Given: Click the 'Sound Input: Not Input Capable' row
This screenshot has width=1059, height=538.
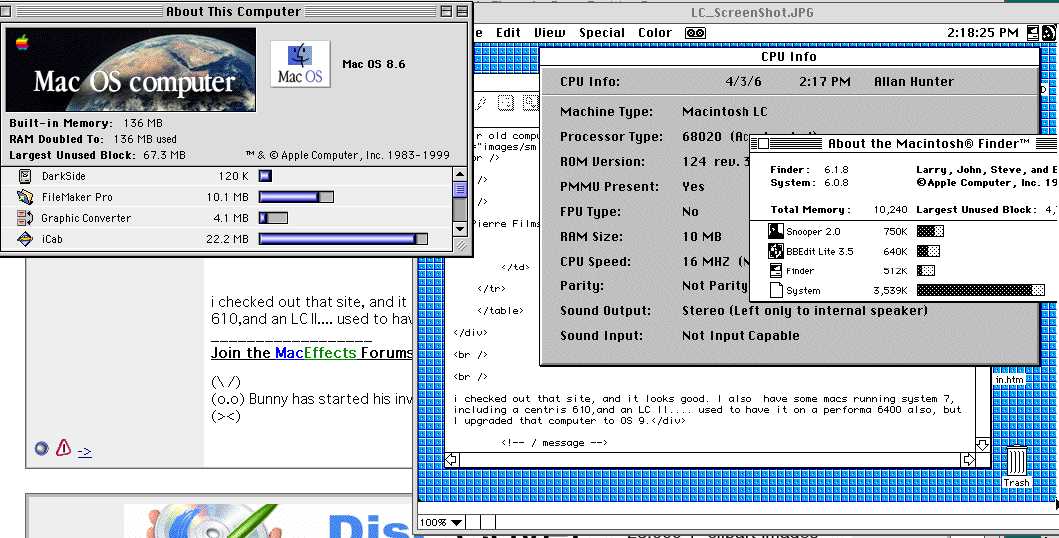Looking at the screenshot, I should point(679,335).
